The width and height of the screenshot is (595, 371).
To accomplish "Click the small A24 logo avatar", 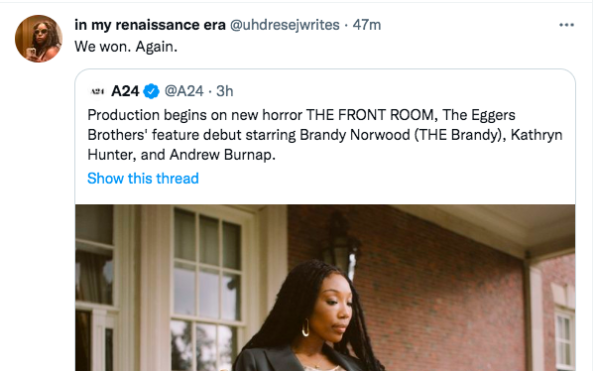I will (x=97, y=91).
